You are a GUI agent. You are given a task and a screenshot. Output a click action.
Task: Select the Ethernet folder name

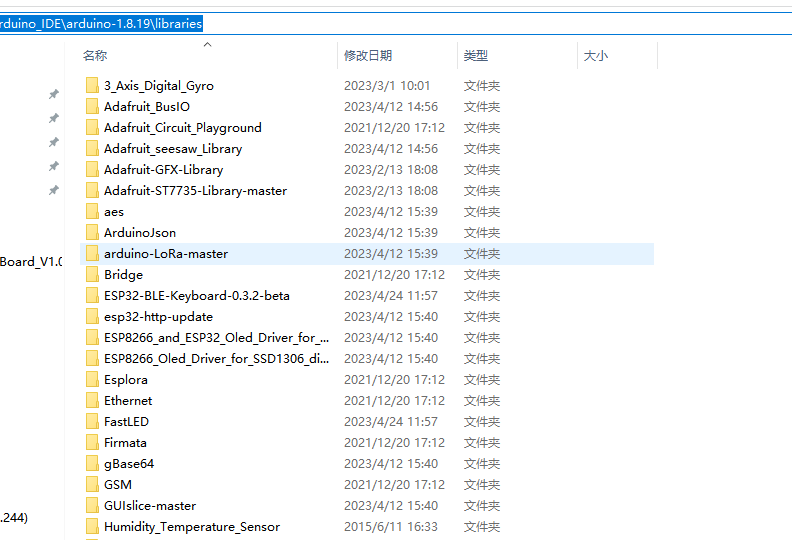click(x=128, y=401)
